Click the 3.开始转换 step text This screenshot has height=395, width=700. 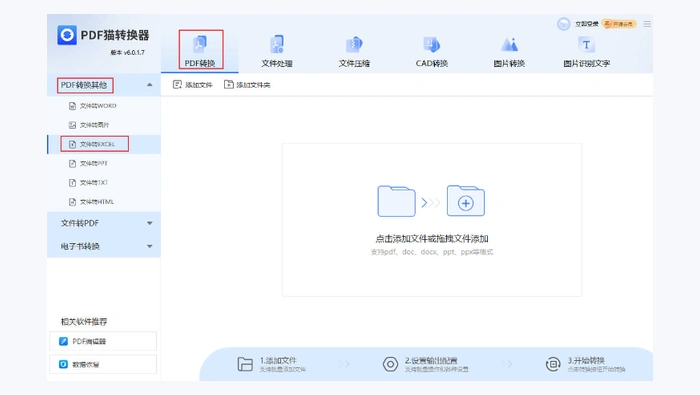coord(586,360)
